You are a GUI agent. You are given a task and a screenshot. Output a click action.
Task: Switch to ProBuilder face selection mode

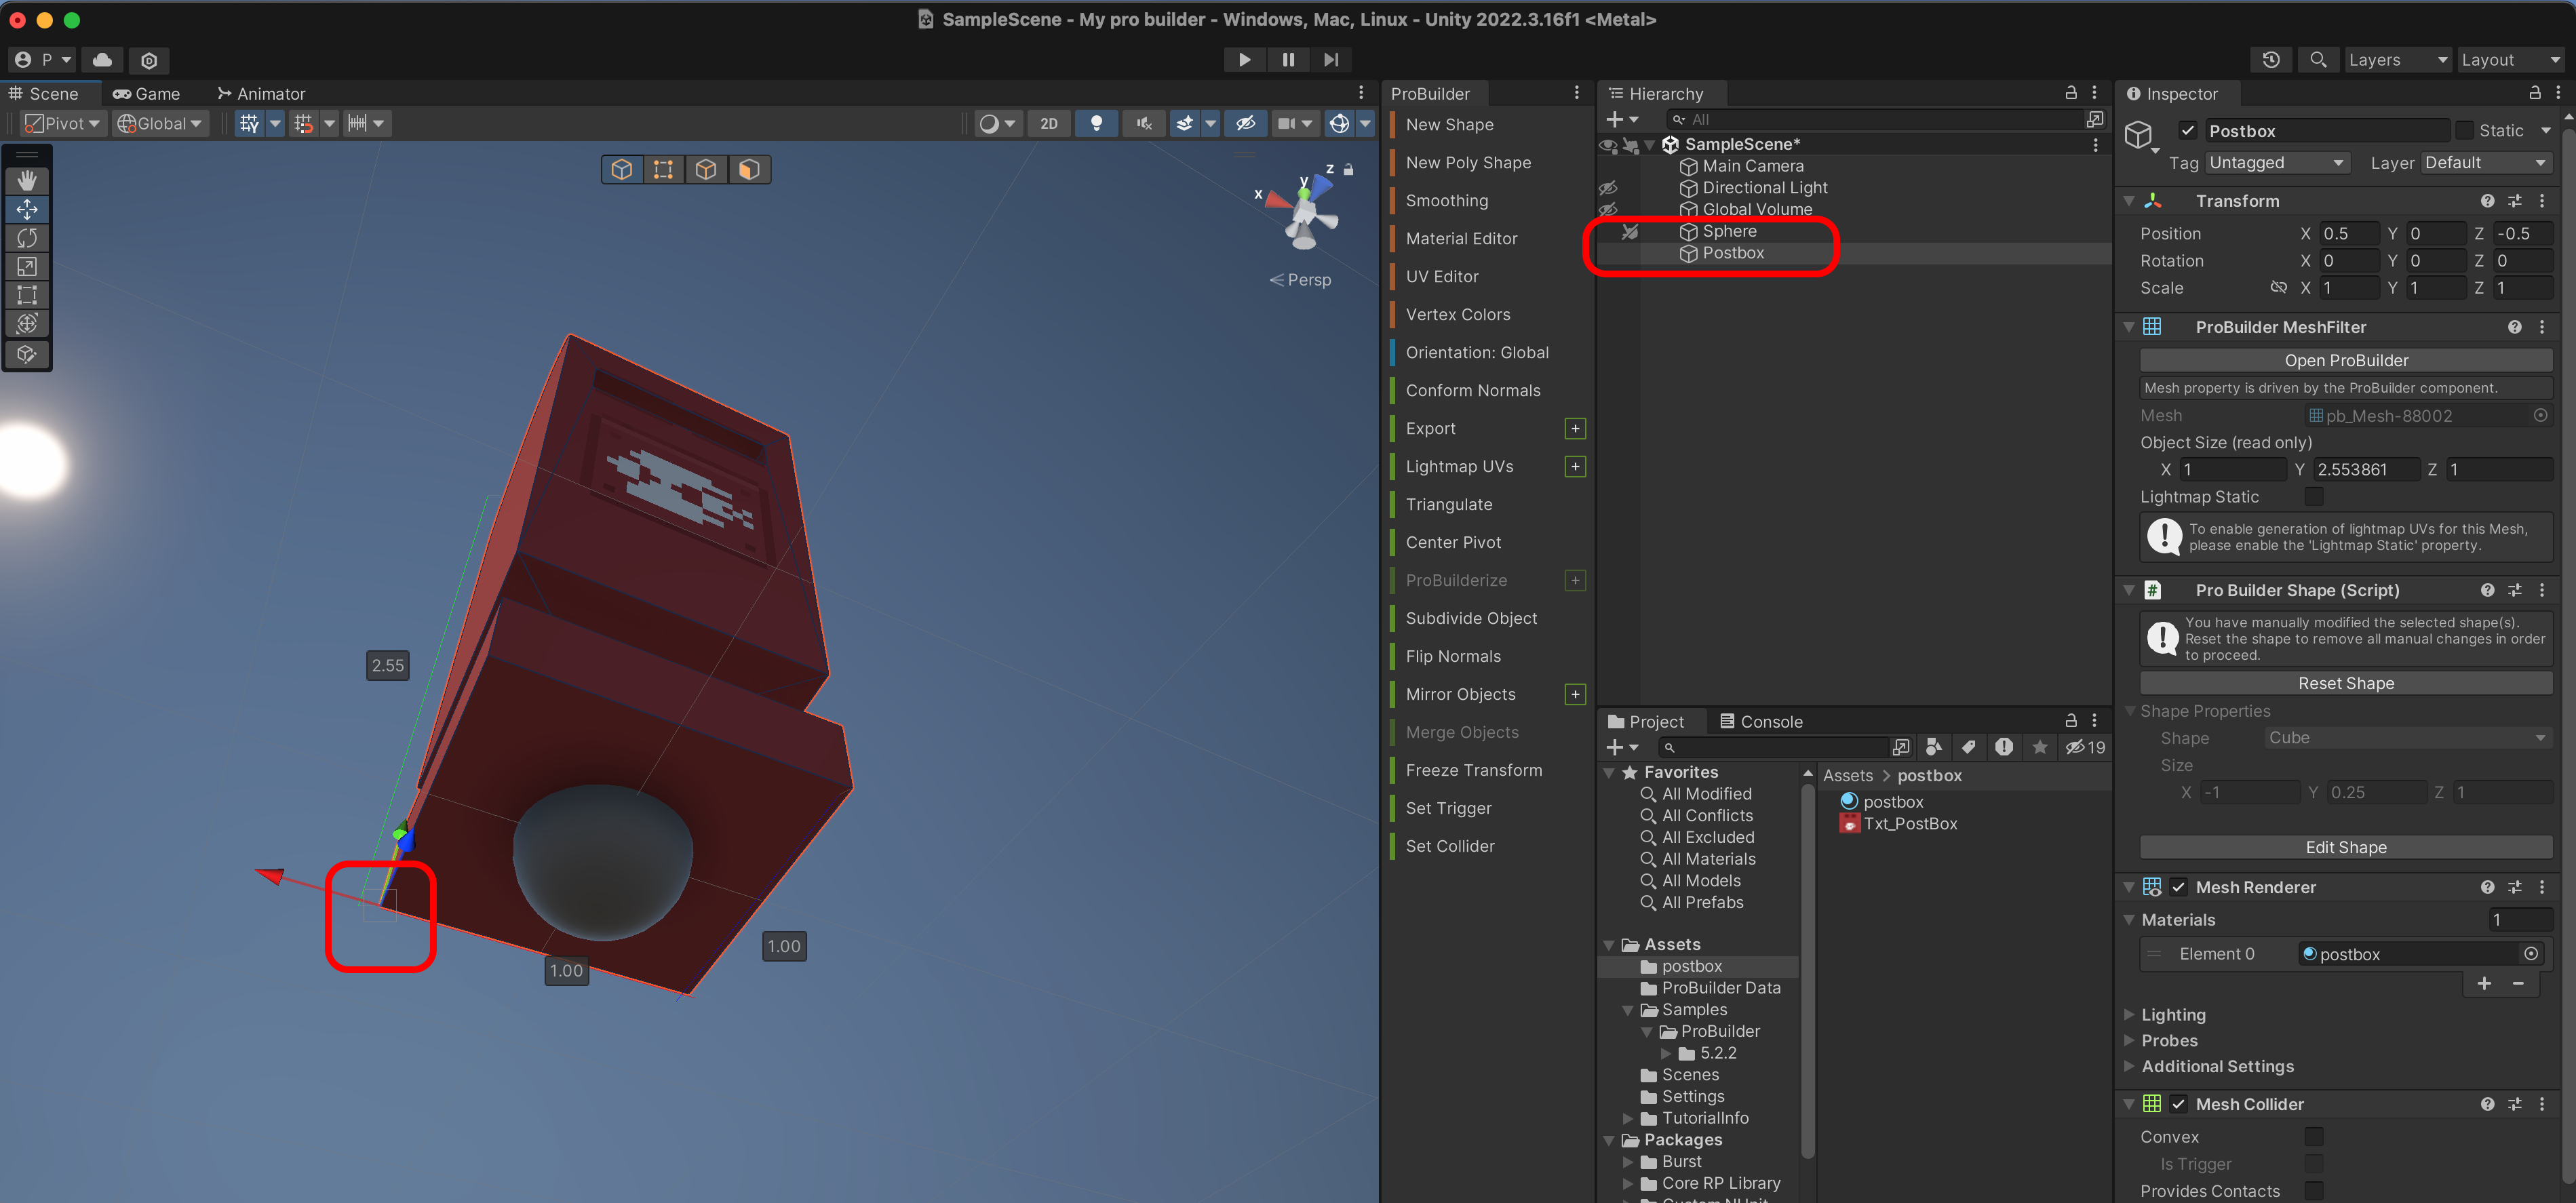coord(749,169)
